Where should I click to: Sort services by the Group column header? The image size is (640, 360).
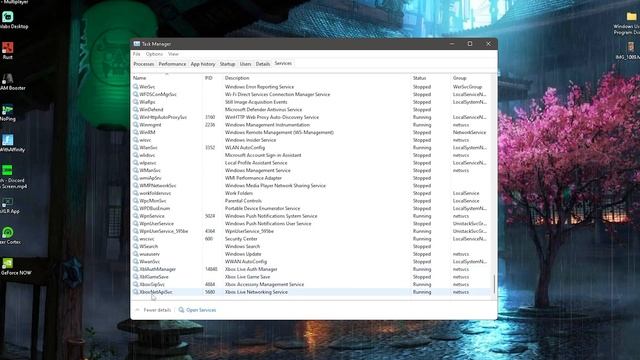(471, 78)
